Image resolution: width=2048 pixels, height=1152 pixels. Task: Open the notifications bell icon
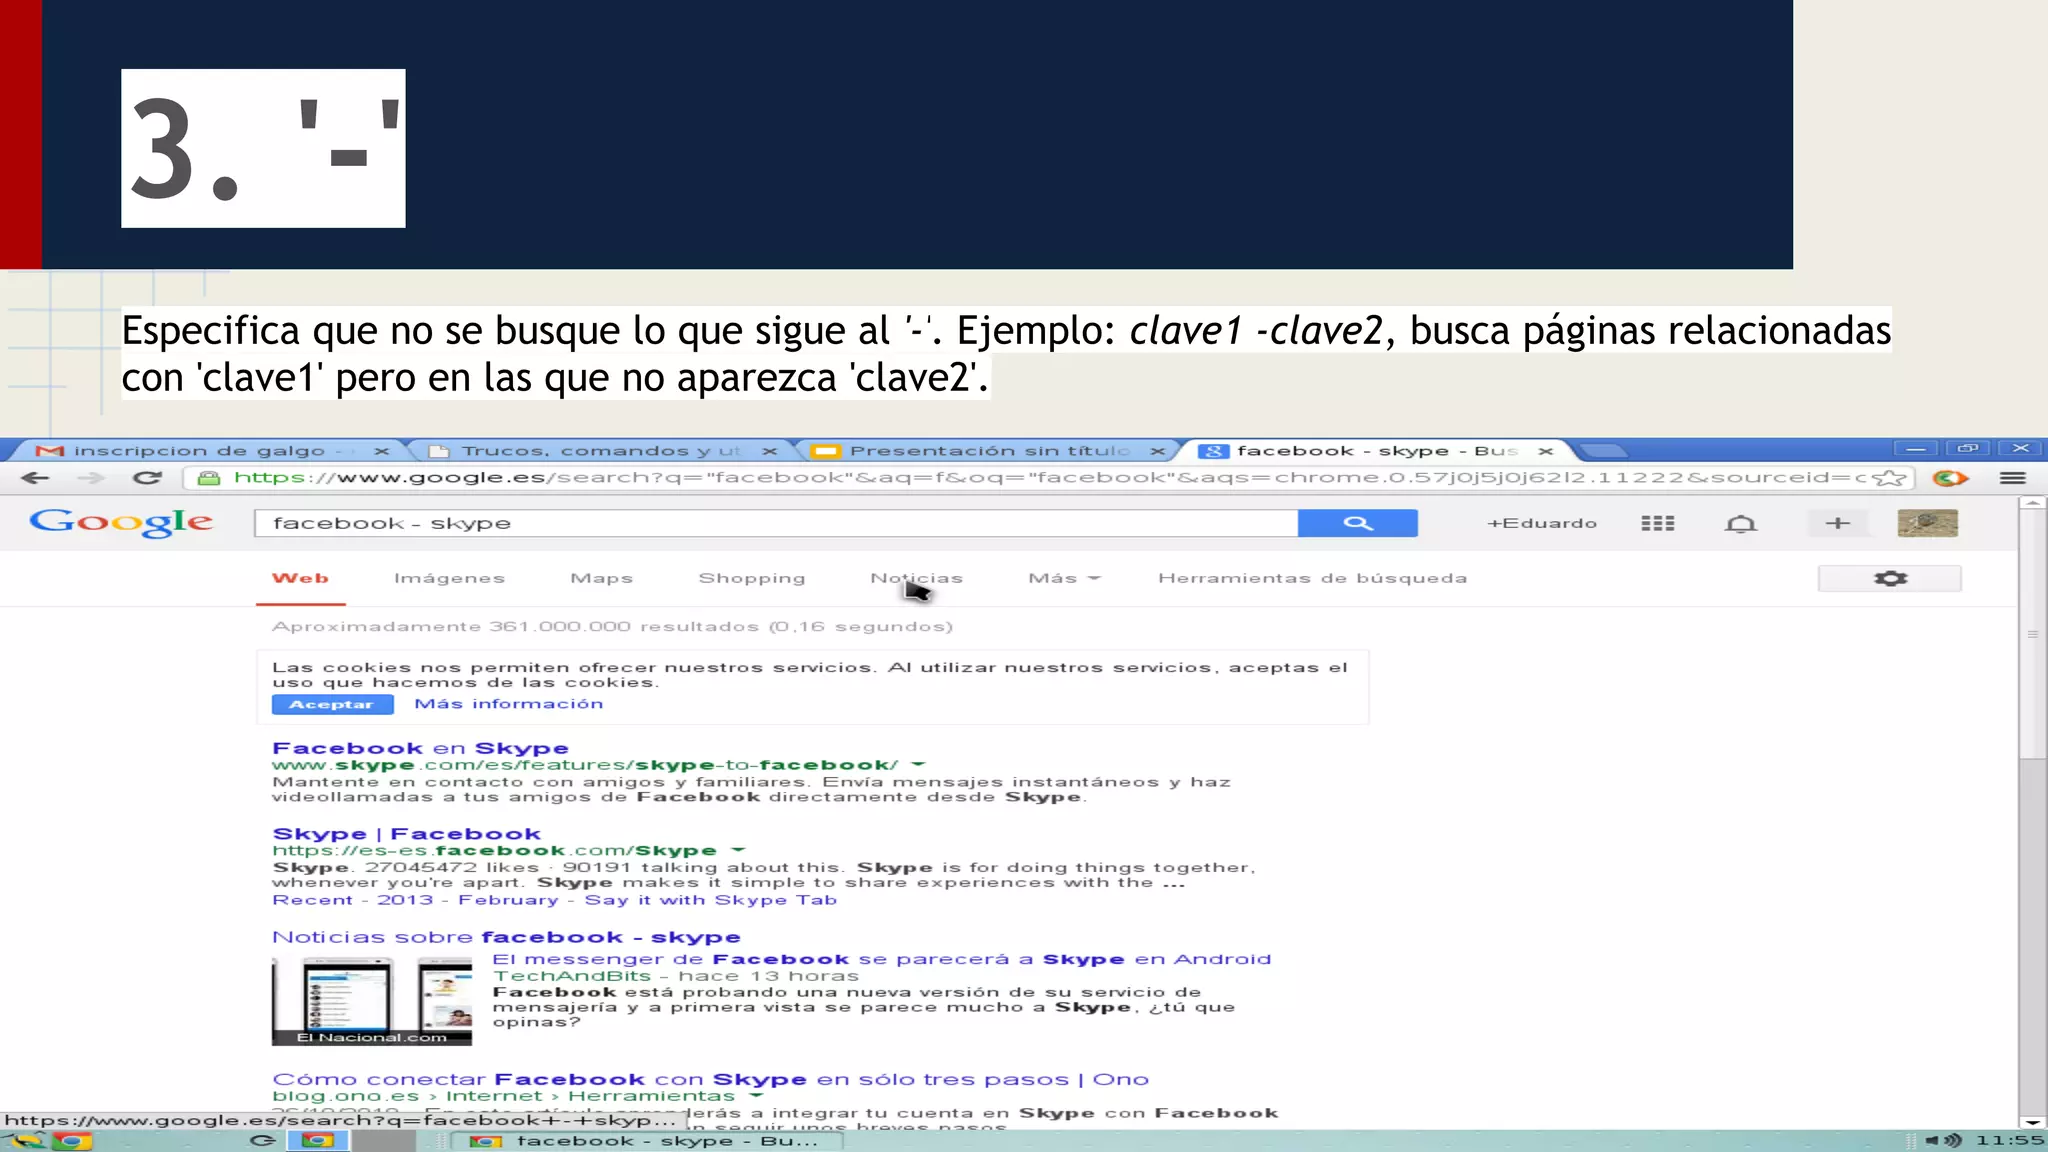(1741, 523)
